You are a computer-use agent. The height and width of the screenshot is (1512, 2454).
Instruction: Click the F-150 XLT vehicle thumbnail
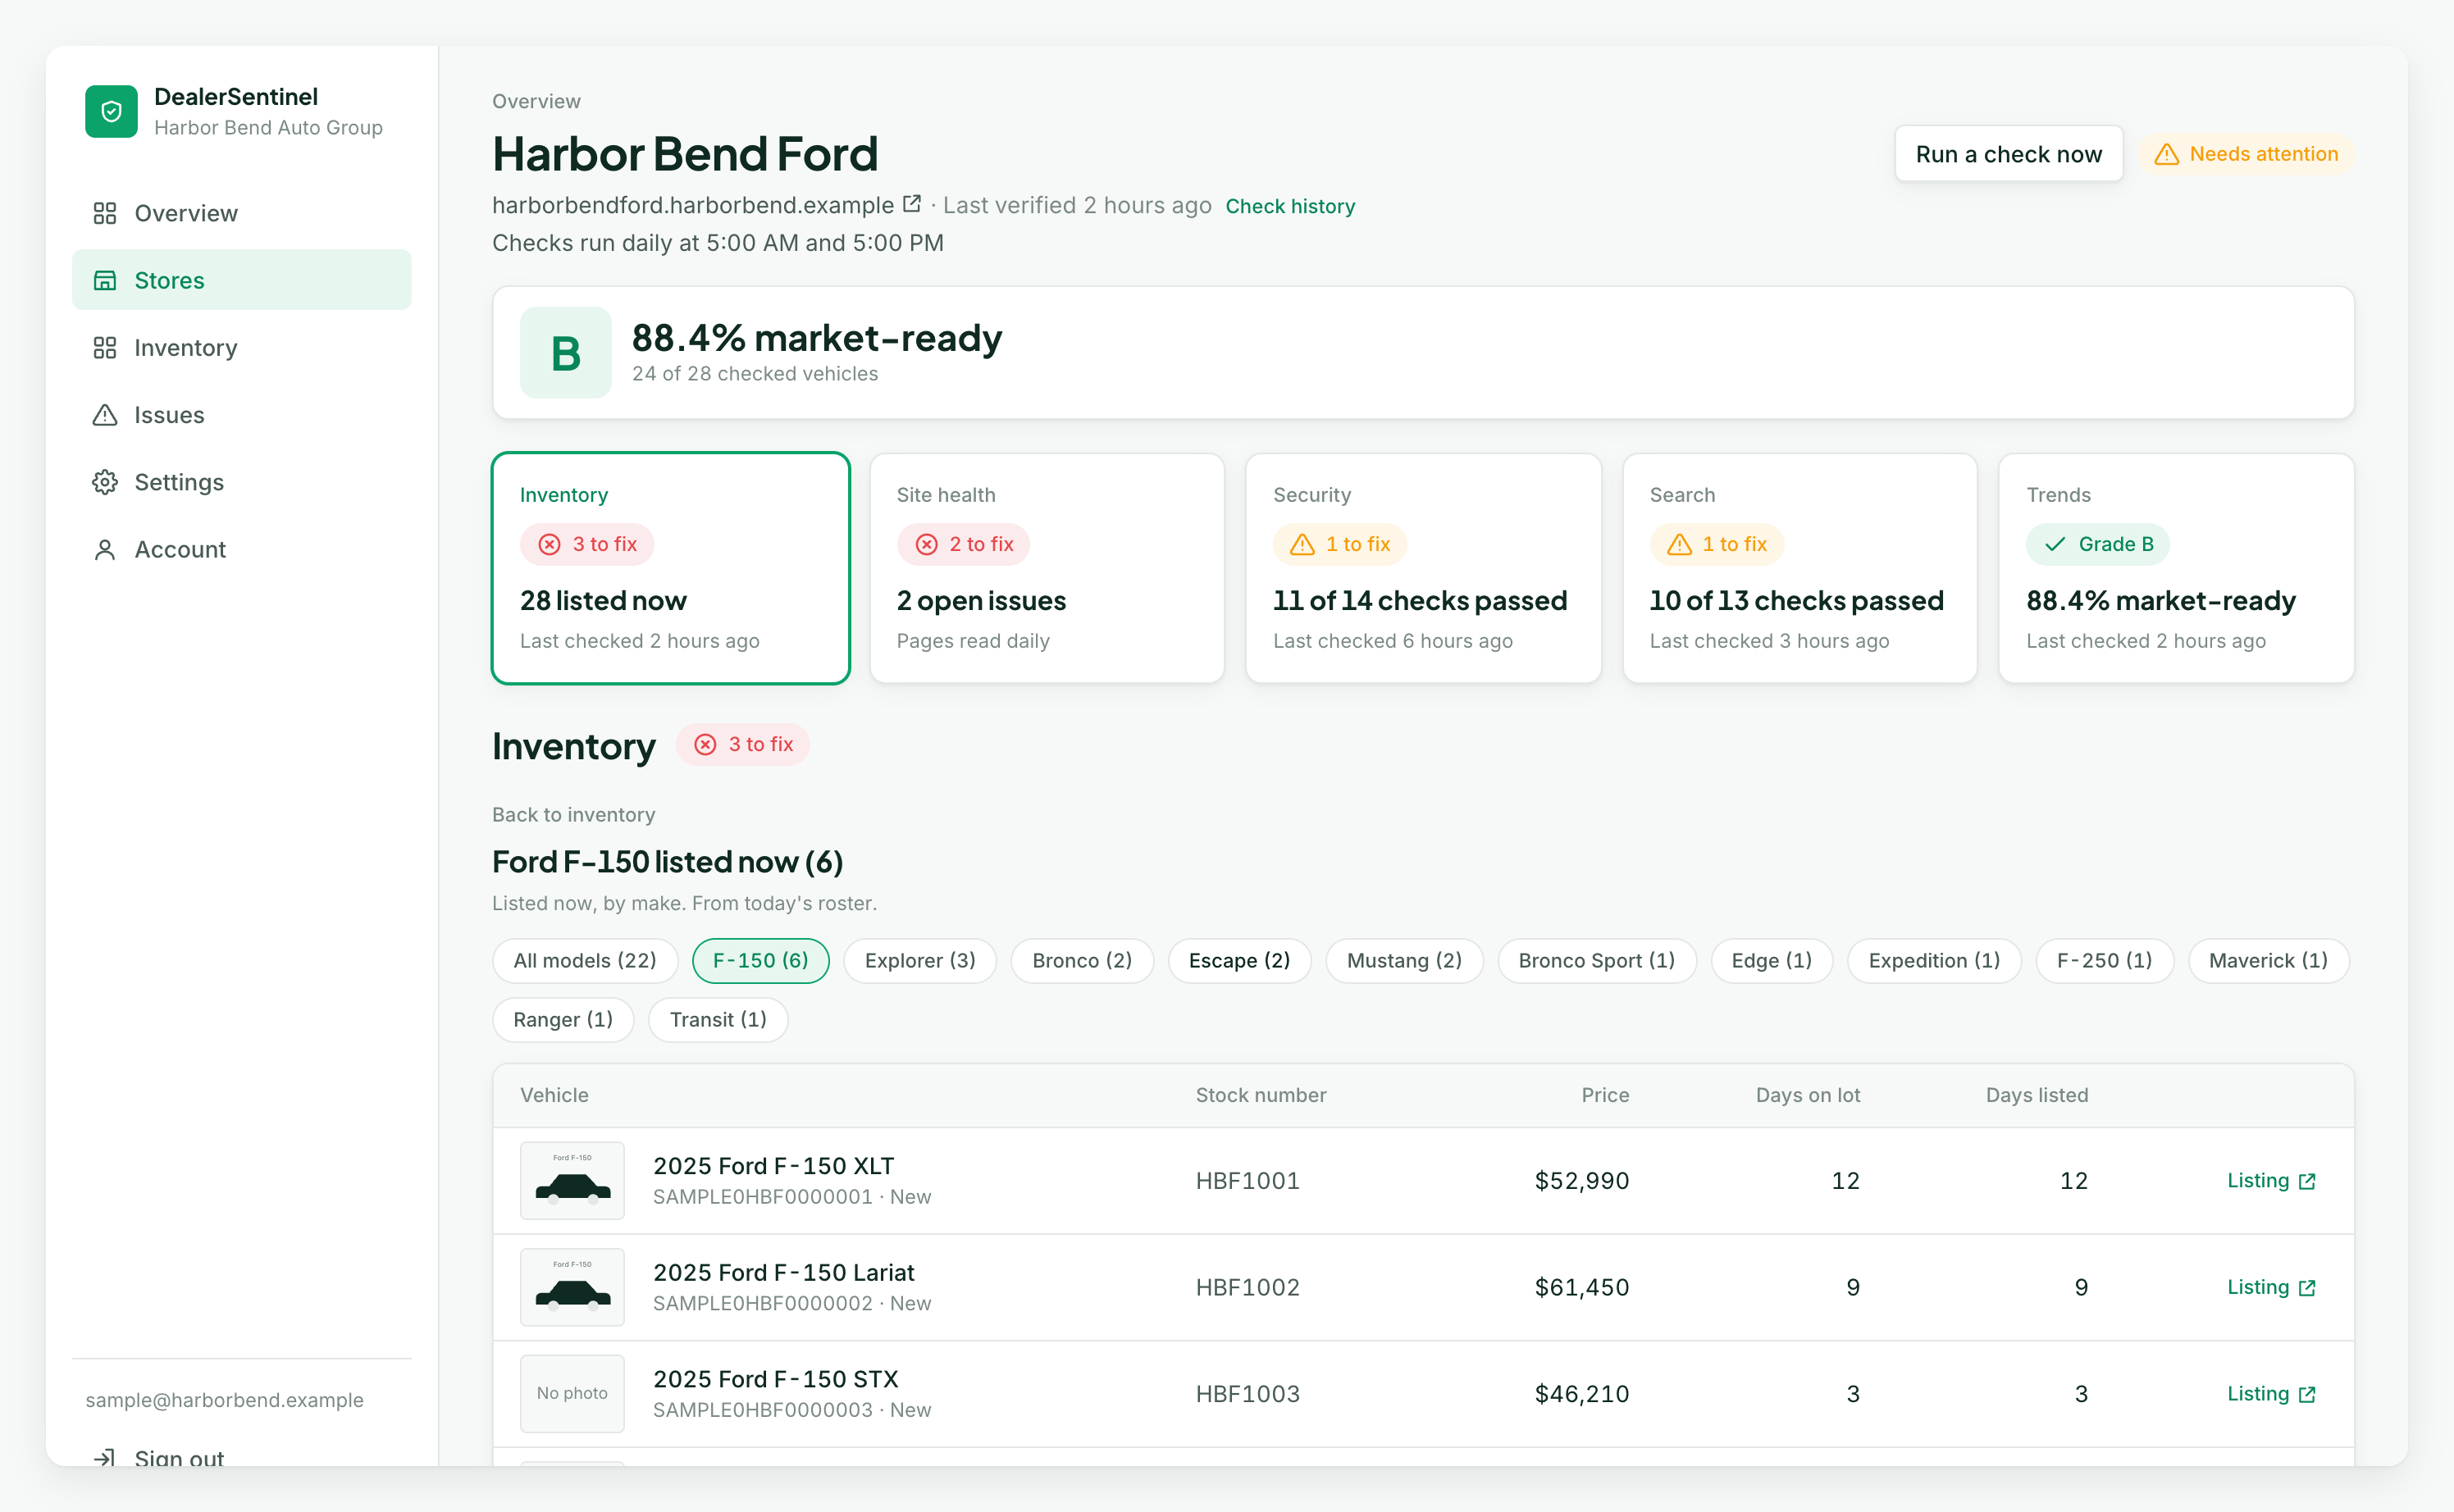pos(572,1180)
